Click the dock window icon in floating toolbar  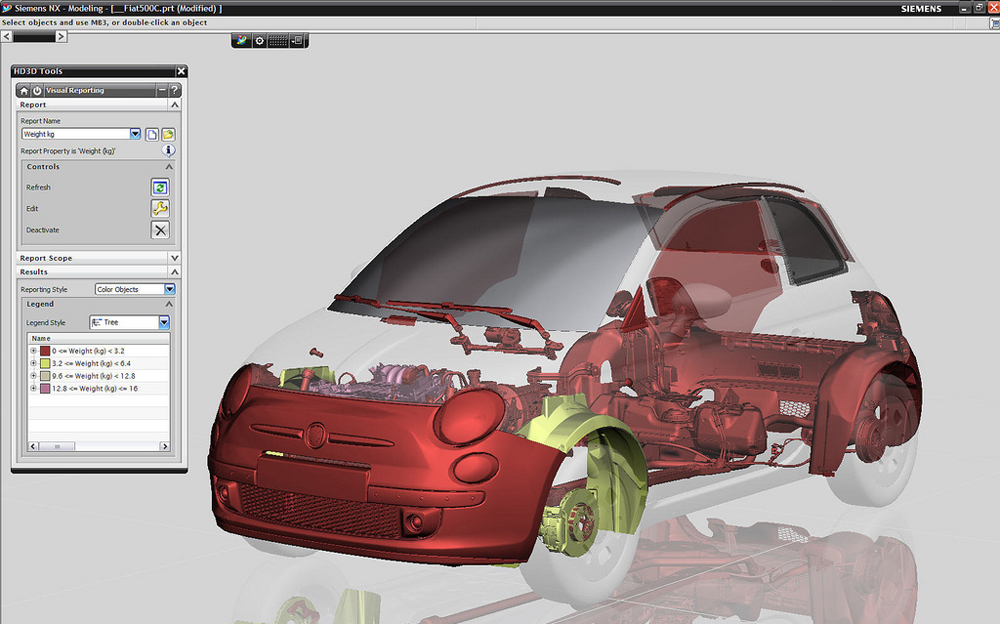click(x=297, y=41)
